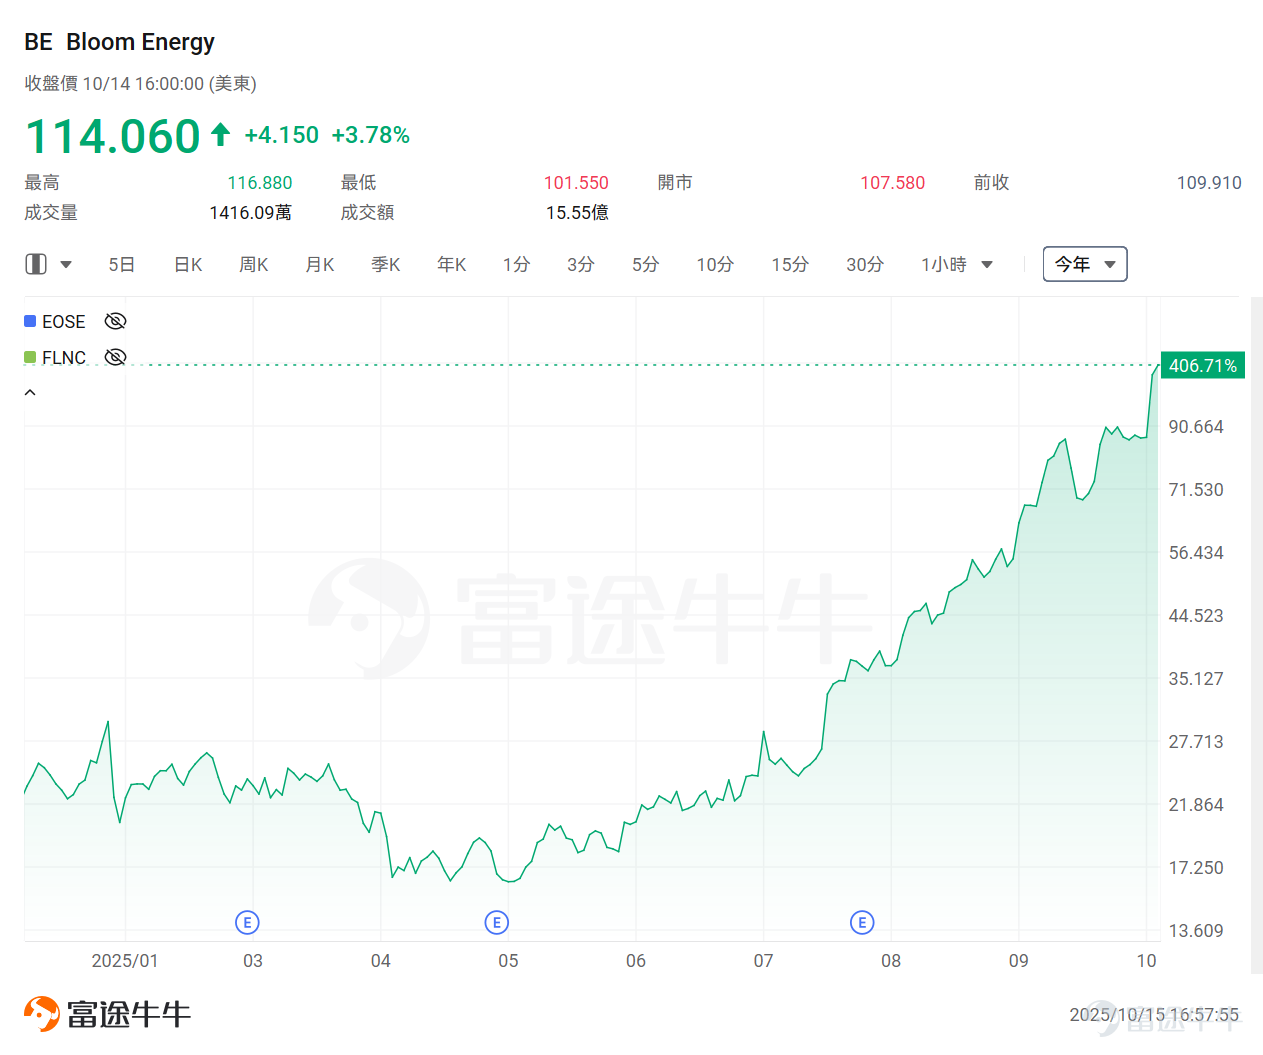
Task: Click the earnings marker near 05
Action: coord(497,922)
